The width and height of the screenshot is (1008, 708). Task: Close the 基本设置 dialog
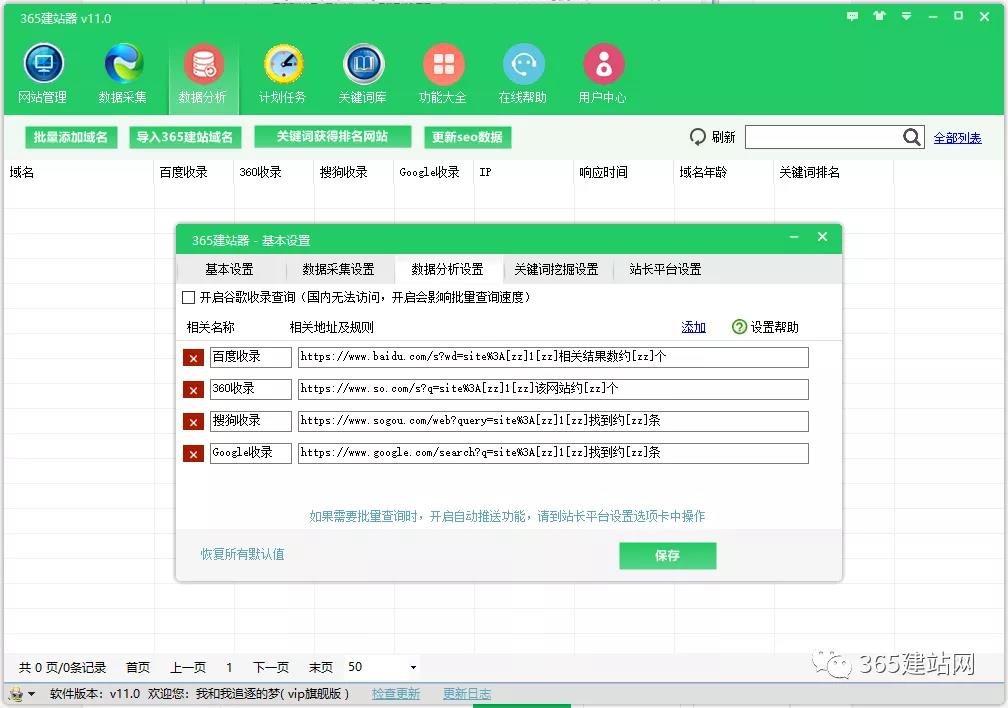tap(822, 237)
